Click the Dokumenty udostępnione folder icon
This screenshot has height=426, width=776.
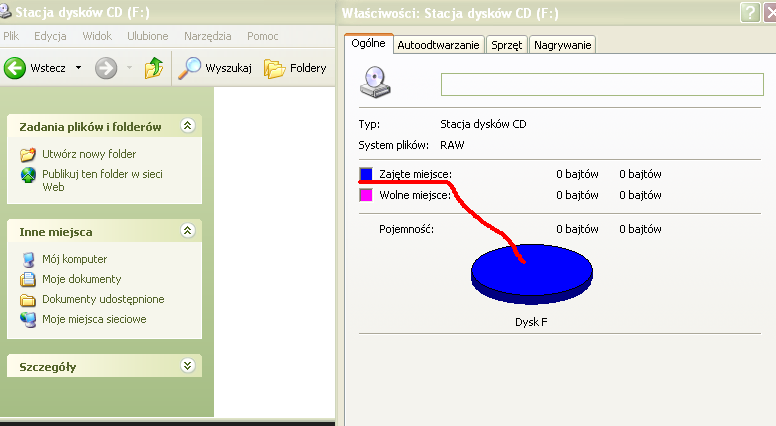click(x=28, y=300)
